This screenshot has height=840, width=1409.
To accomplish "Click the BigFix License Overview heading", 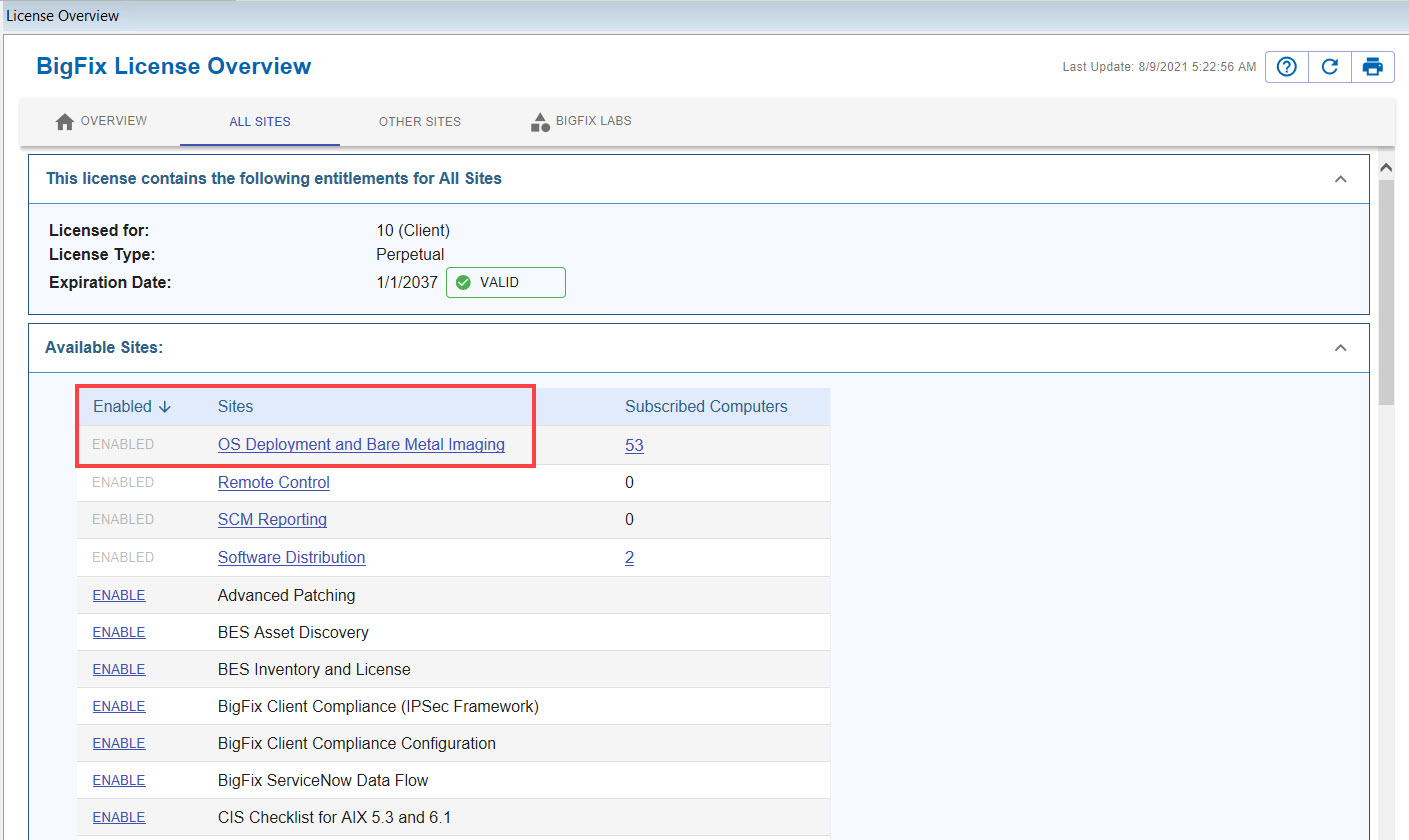I will point(174,67).
